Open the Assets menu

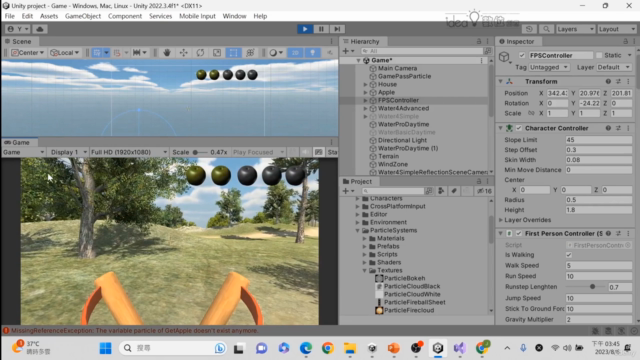[49, 16]
